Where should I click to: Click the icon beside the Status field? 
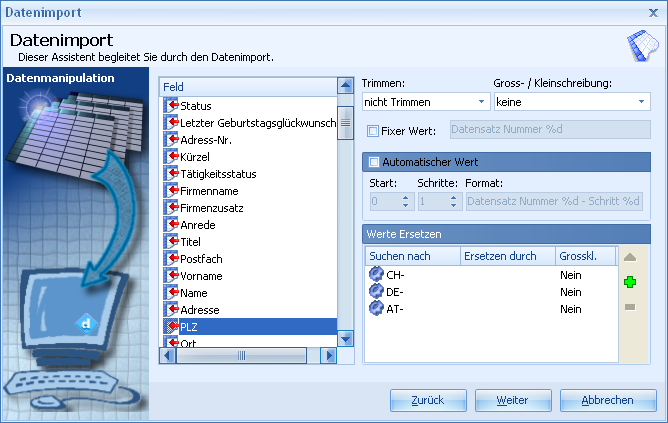point(171,105)
